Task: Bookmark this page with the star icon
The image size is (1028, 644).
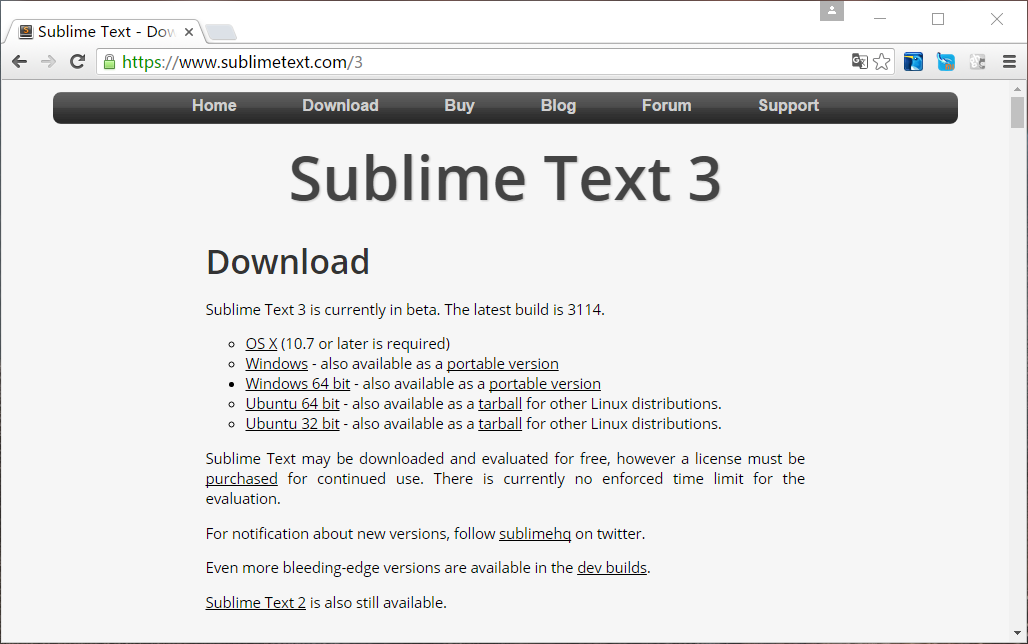Action: [x=882, y=62]
